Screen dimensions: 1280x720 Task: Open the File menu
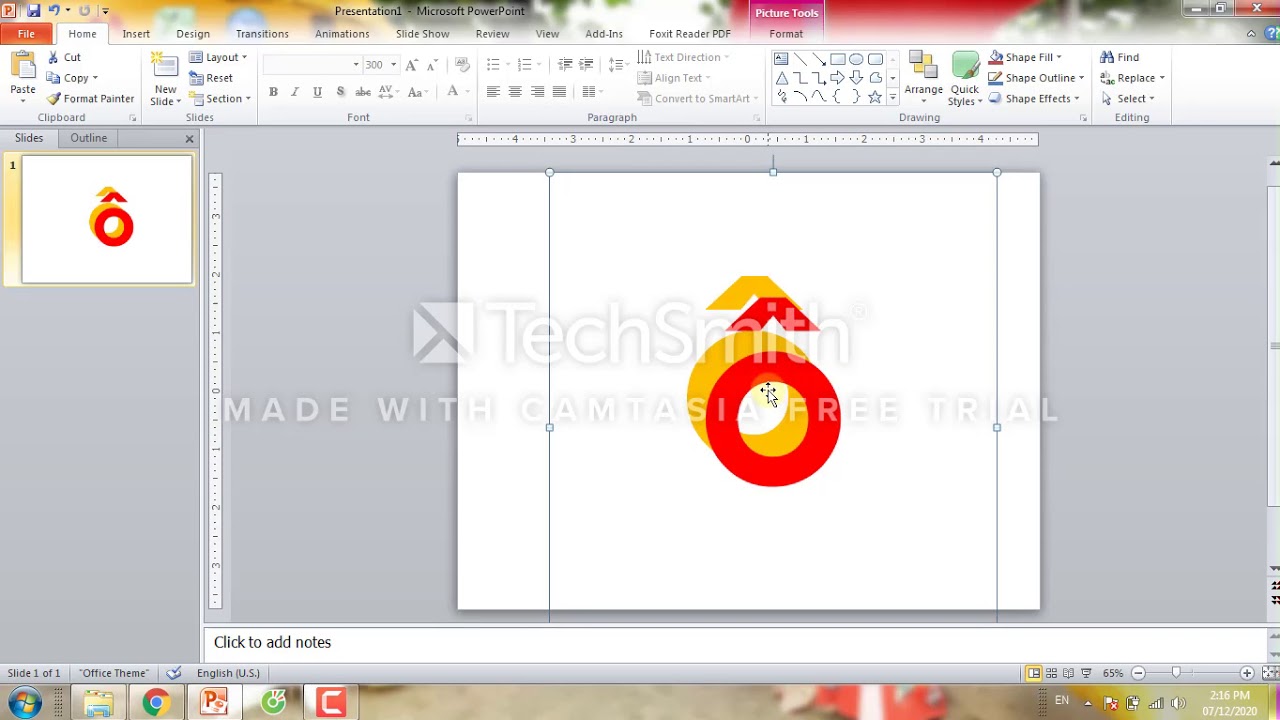click(26, 34)
